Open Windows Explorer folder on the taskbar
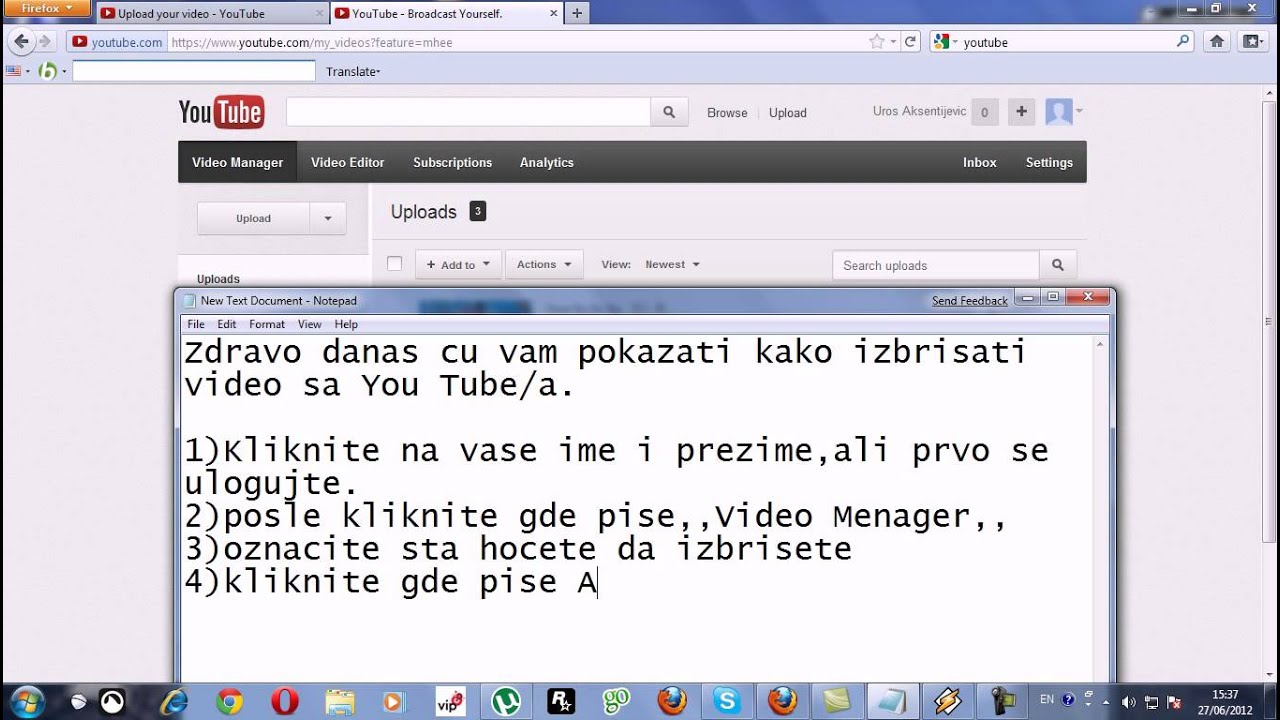This screenshot has width=1280, height=720. click(x=340, y=701)
